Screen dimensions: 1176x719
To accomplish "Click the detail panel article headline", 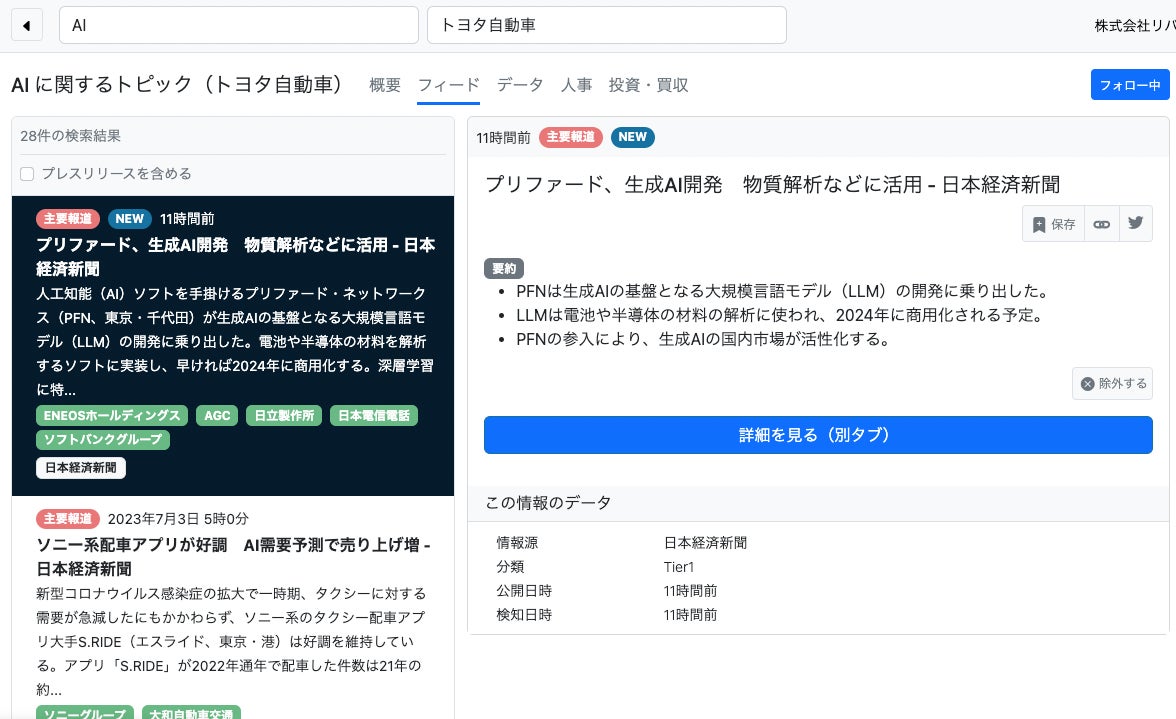I will coord(772,184).
